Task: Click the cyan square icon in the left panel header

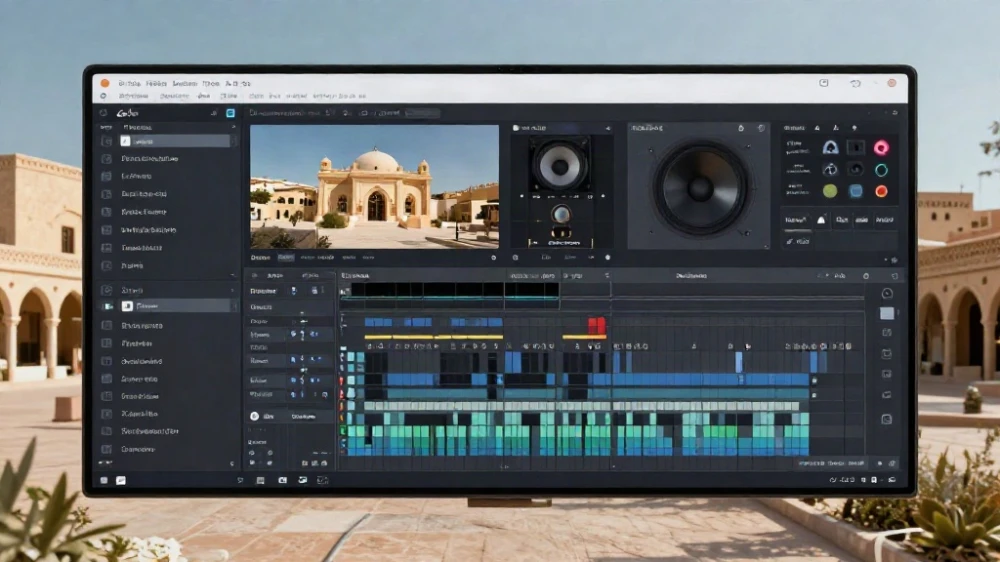Action: pos(230,113)
